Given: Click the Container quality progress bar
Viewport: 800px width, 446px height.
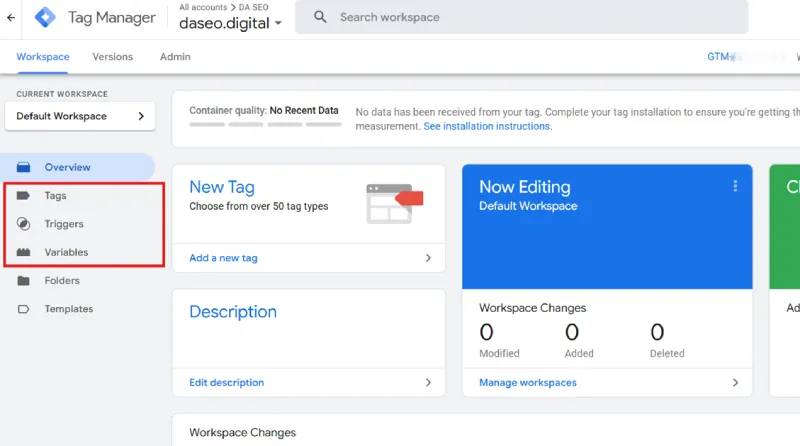Looking at the screenshot, I should 265,125.
